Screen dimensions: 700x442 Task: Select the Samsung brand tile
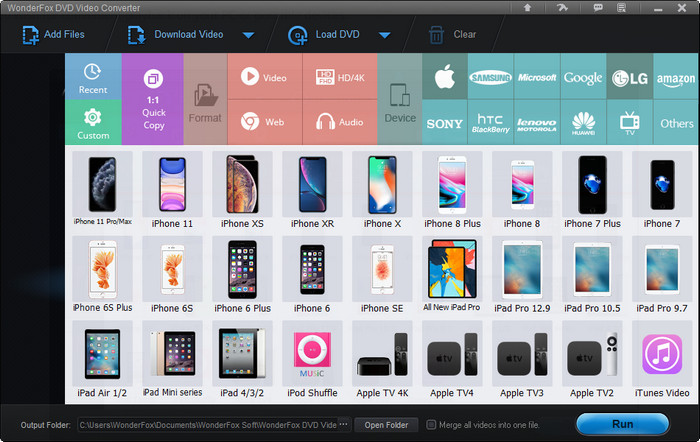tap(491, 76)
